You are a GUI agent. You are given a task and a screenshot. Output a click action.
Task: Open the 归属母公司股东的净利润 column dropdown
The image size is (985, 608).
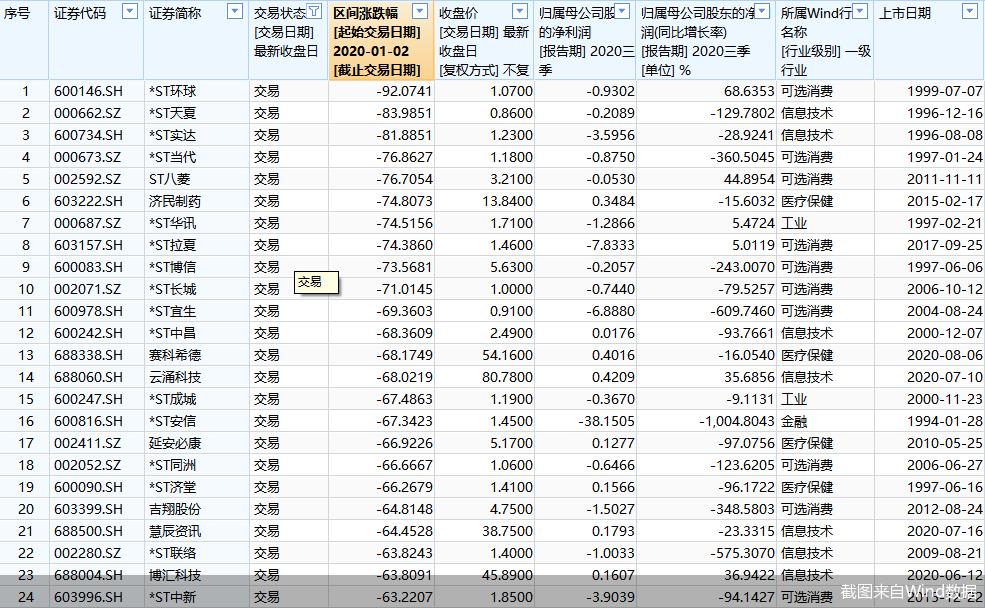pyautogui.click(x=622, y=11)
